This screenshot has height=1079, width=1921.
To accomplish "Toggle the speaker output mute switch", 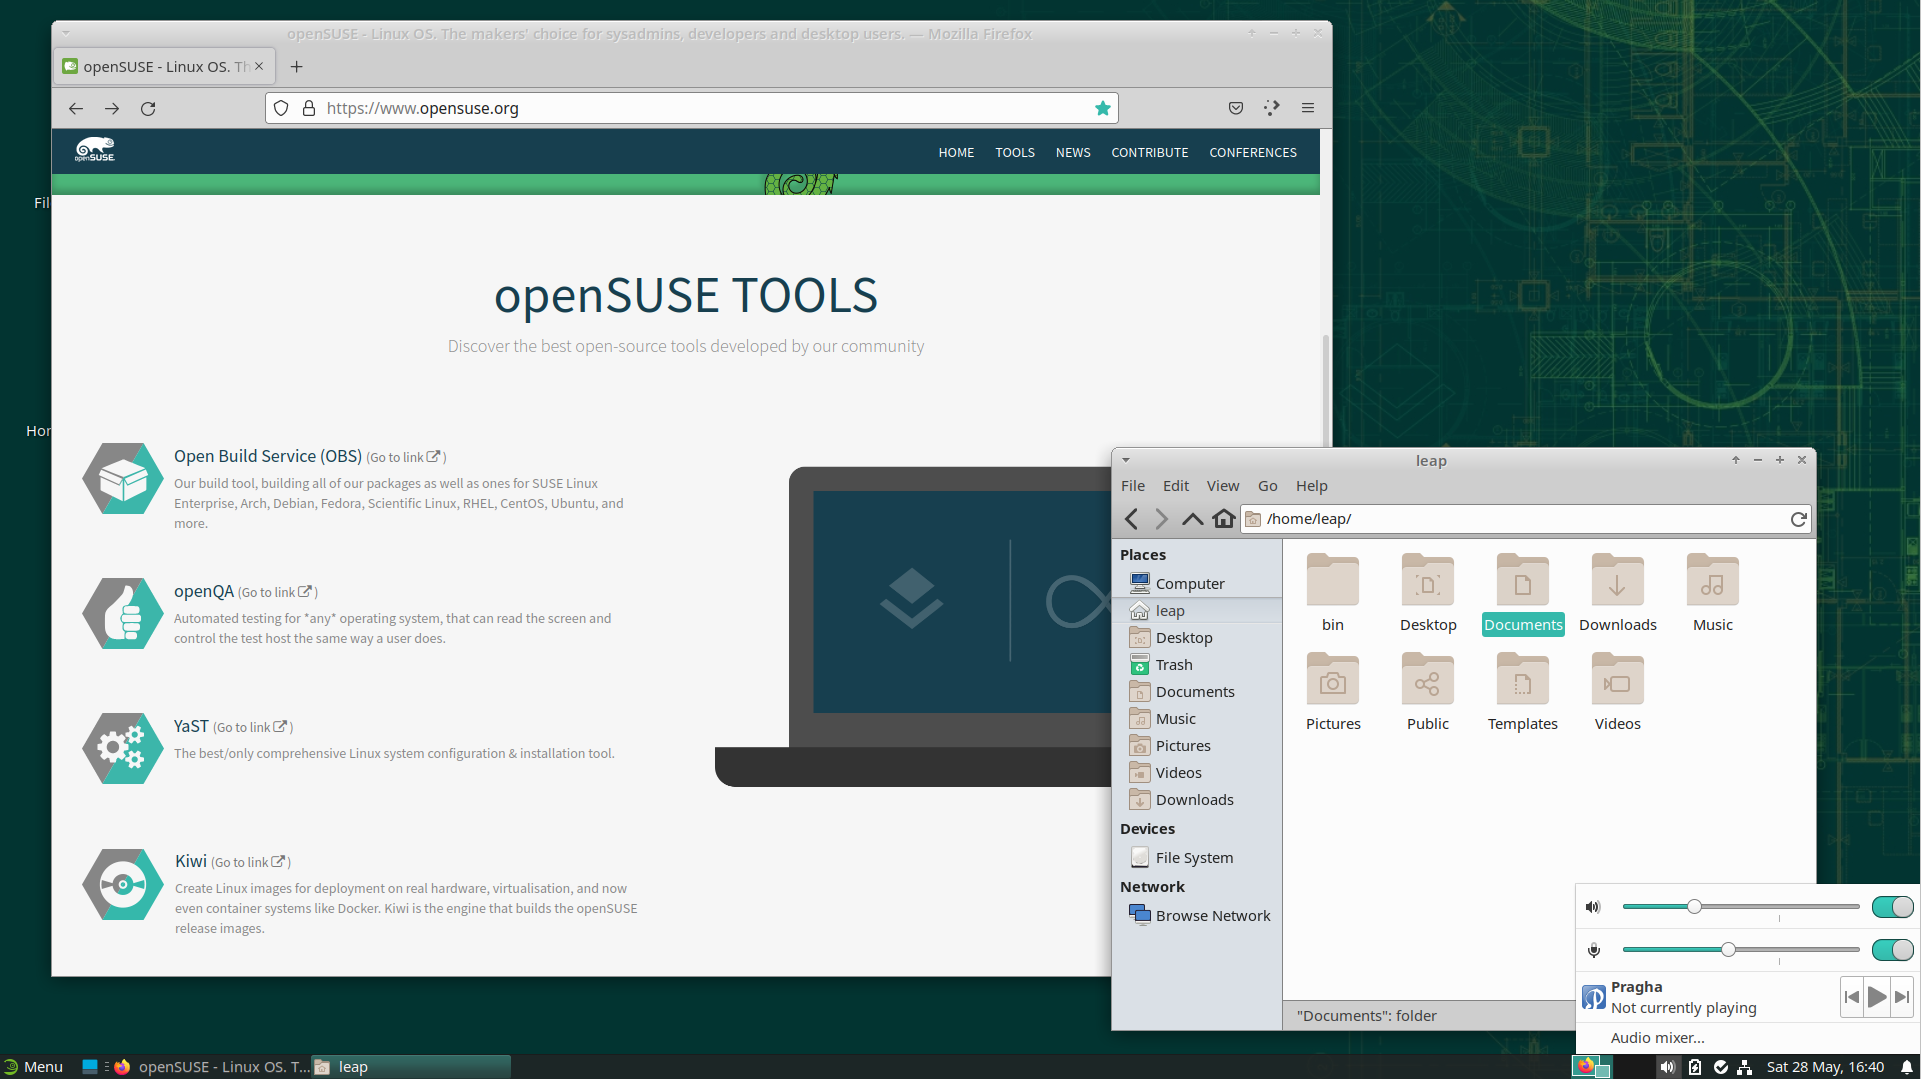I will point(1892,907).
